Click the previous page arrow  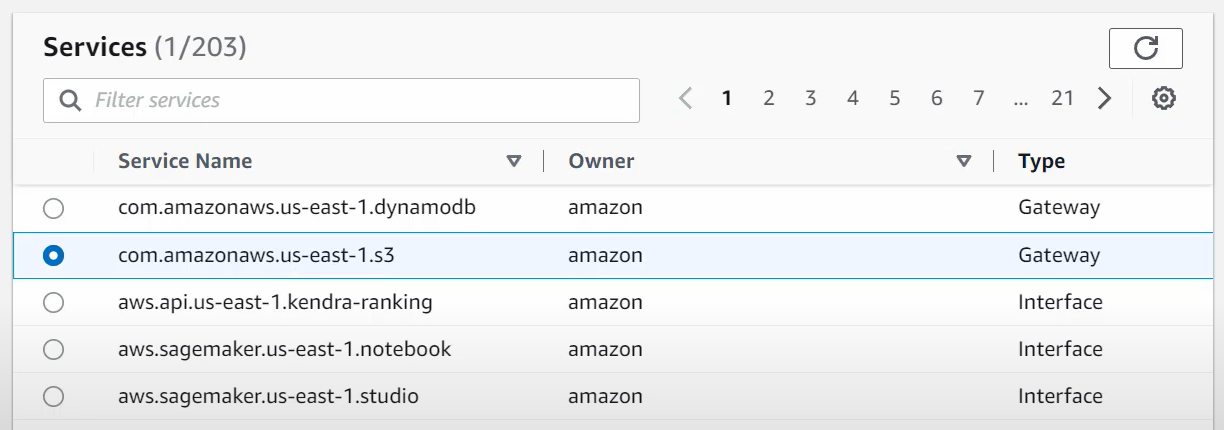coord(685,98)
